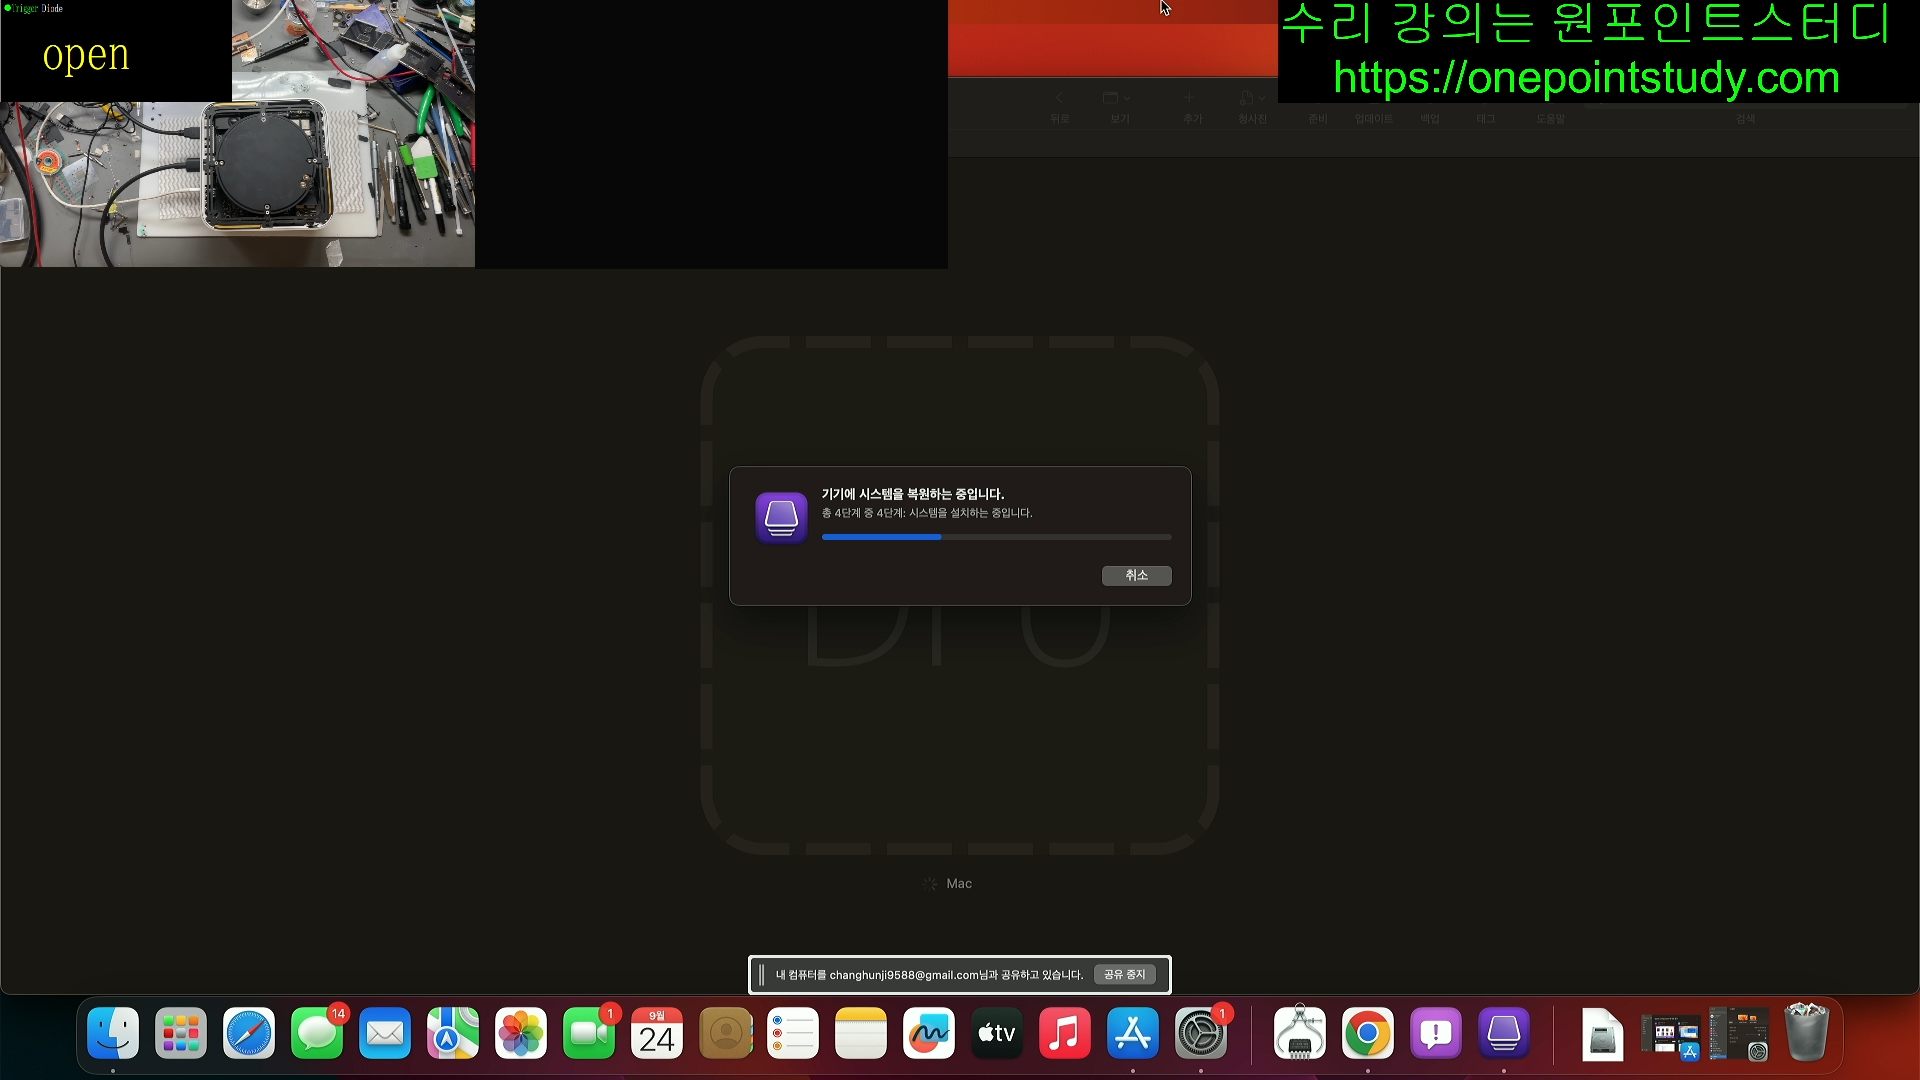Image resolution: width=1920 pixels, height=1080 pixels.
Task: Open the Trash in the Dock
Action: pyautogui.click(x=1805, y=1033)
